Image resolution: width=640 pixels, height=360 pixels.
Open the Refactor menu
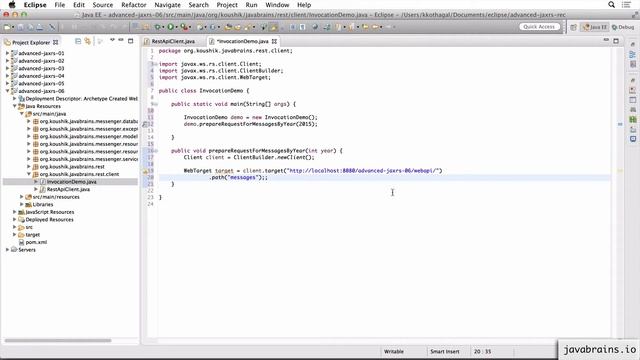(133, 5)
